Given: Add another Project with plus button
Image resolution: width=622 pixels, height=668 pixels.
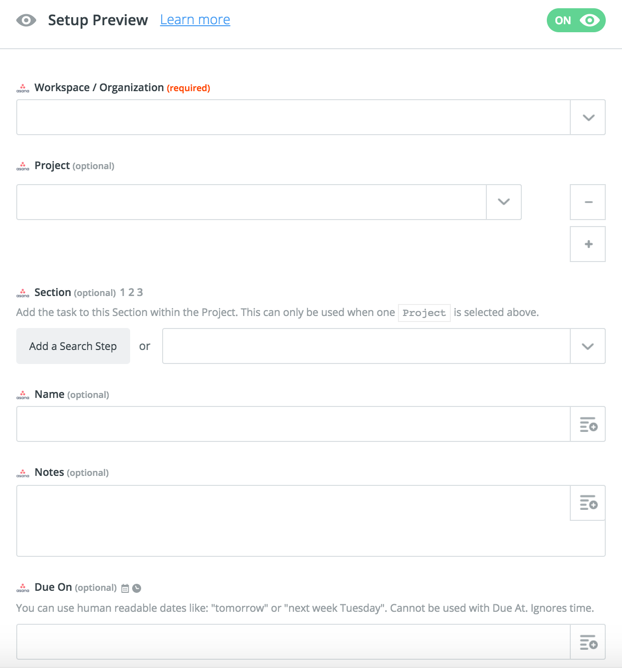Looking at the screenshot, I should tap(588, 244).
